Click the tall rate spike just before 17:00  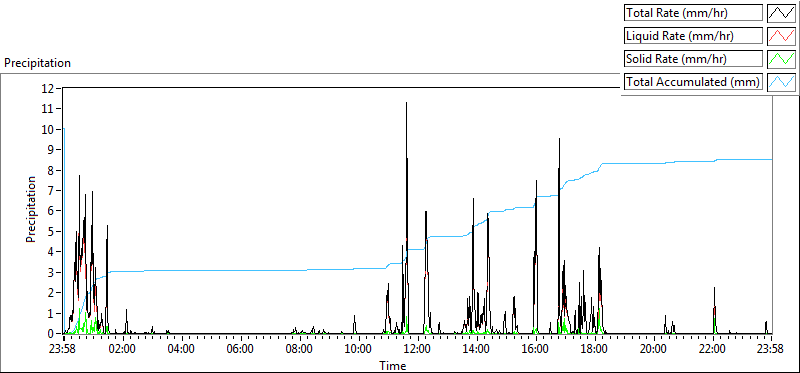click(559, 235)
